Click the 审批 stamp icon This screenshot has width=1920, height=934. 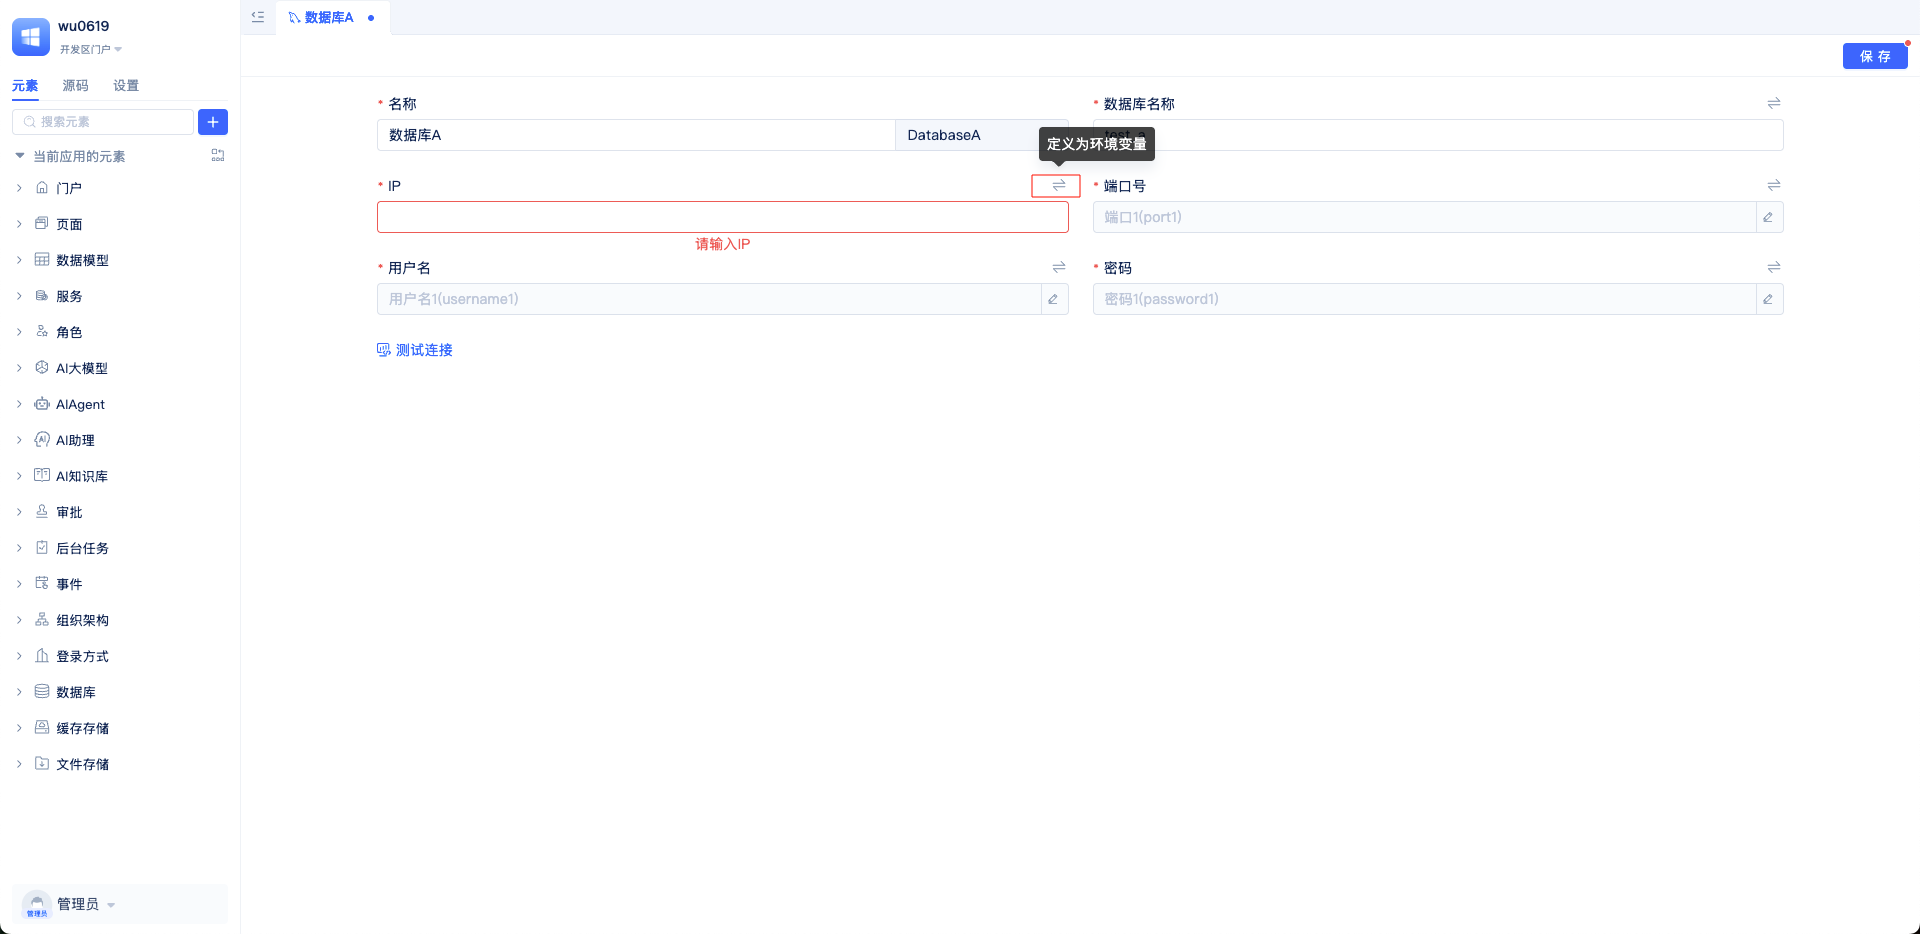tap(42, 511)
